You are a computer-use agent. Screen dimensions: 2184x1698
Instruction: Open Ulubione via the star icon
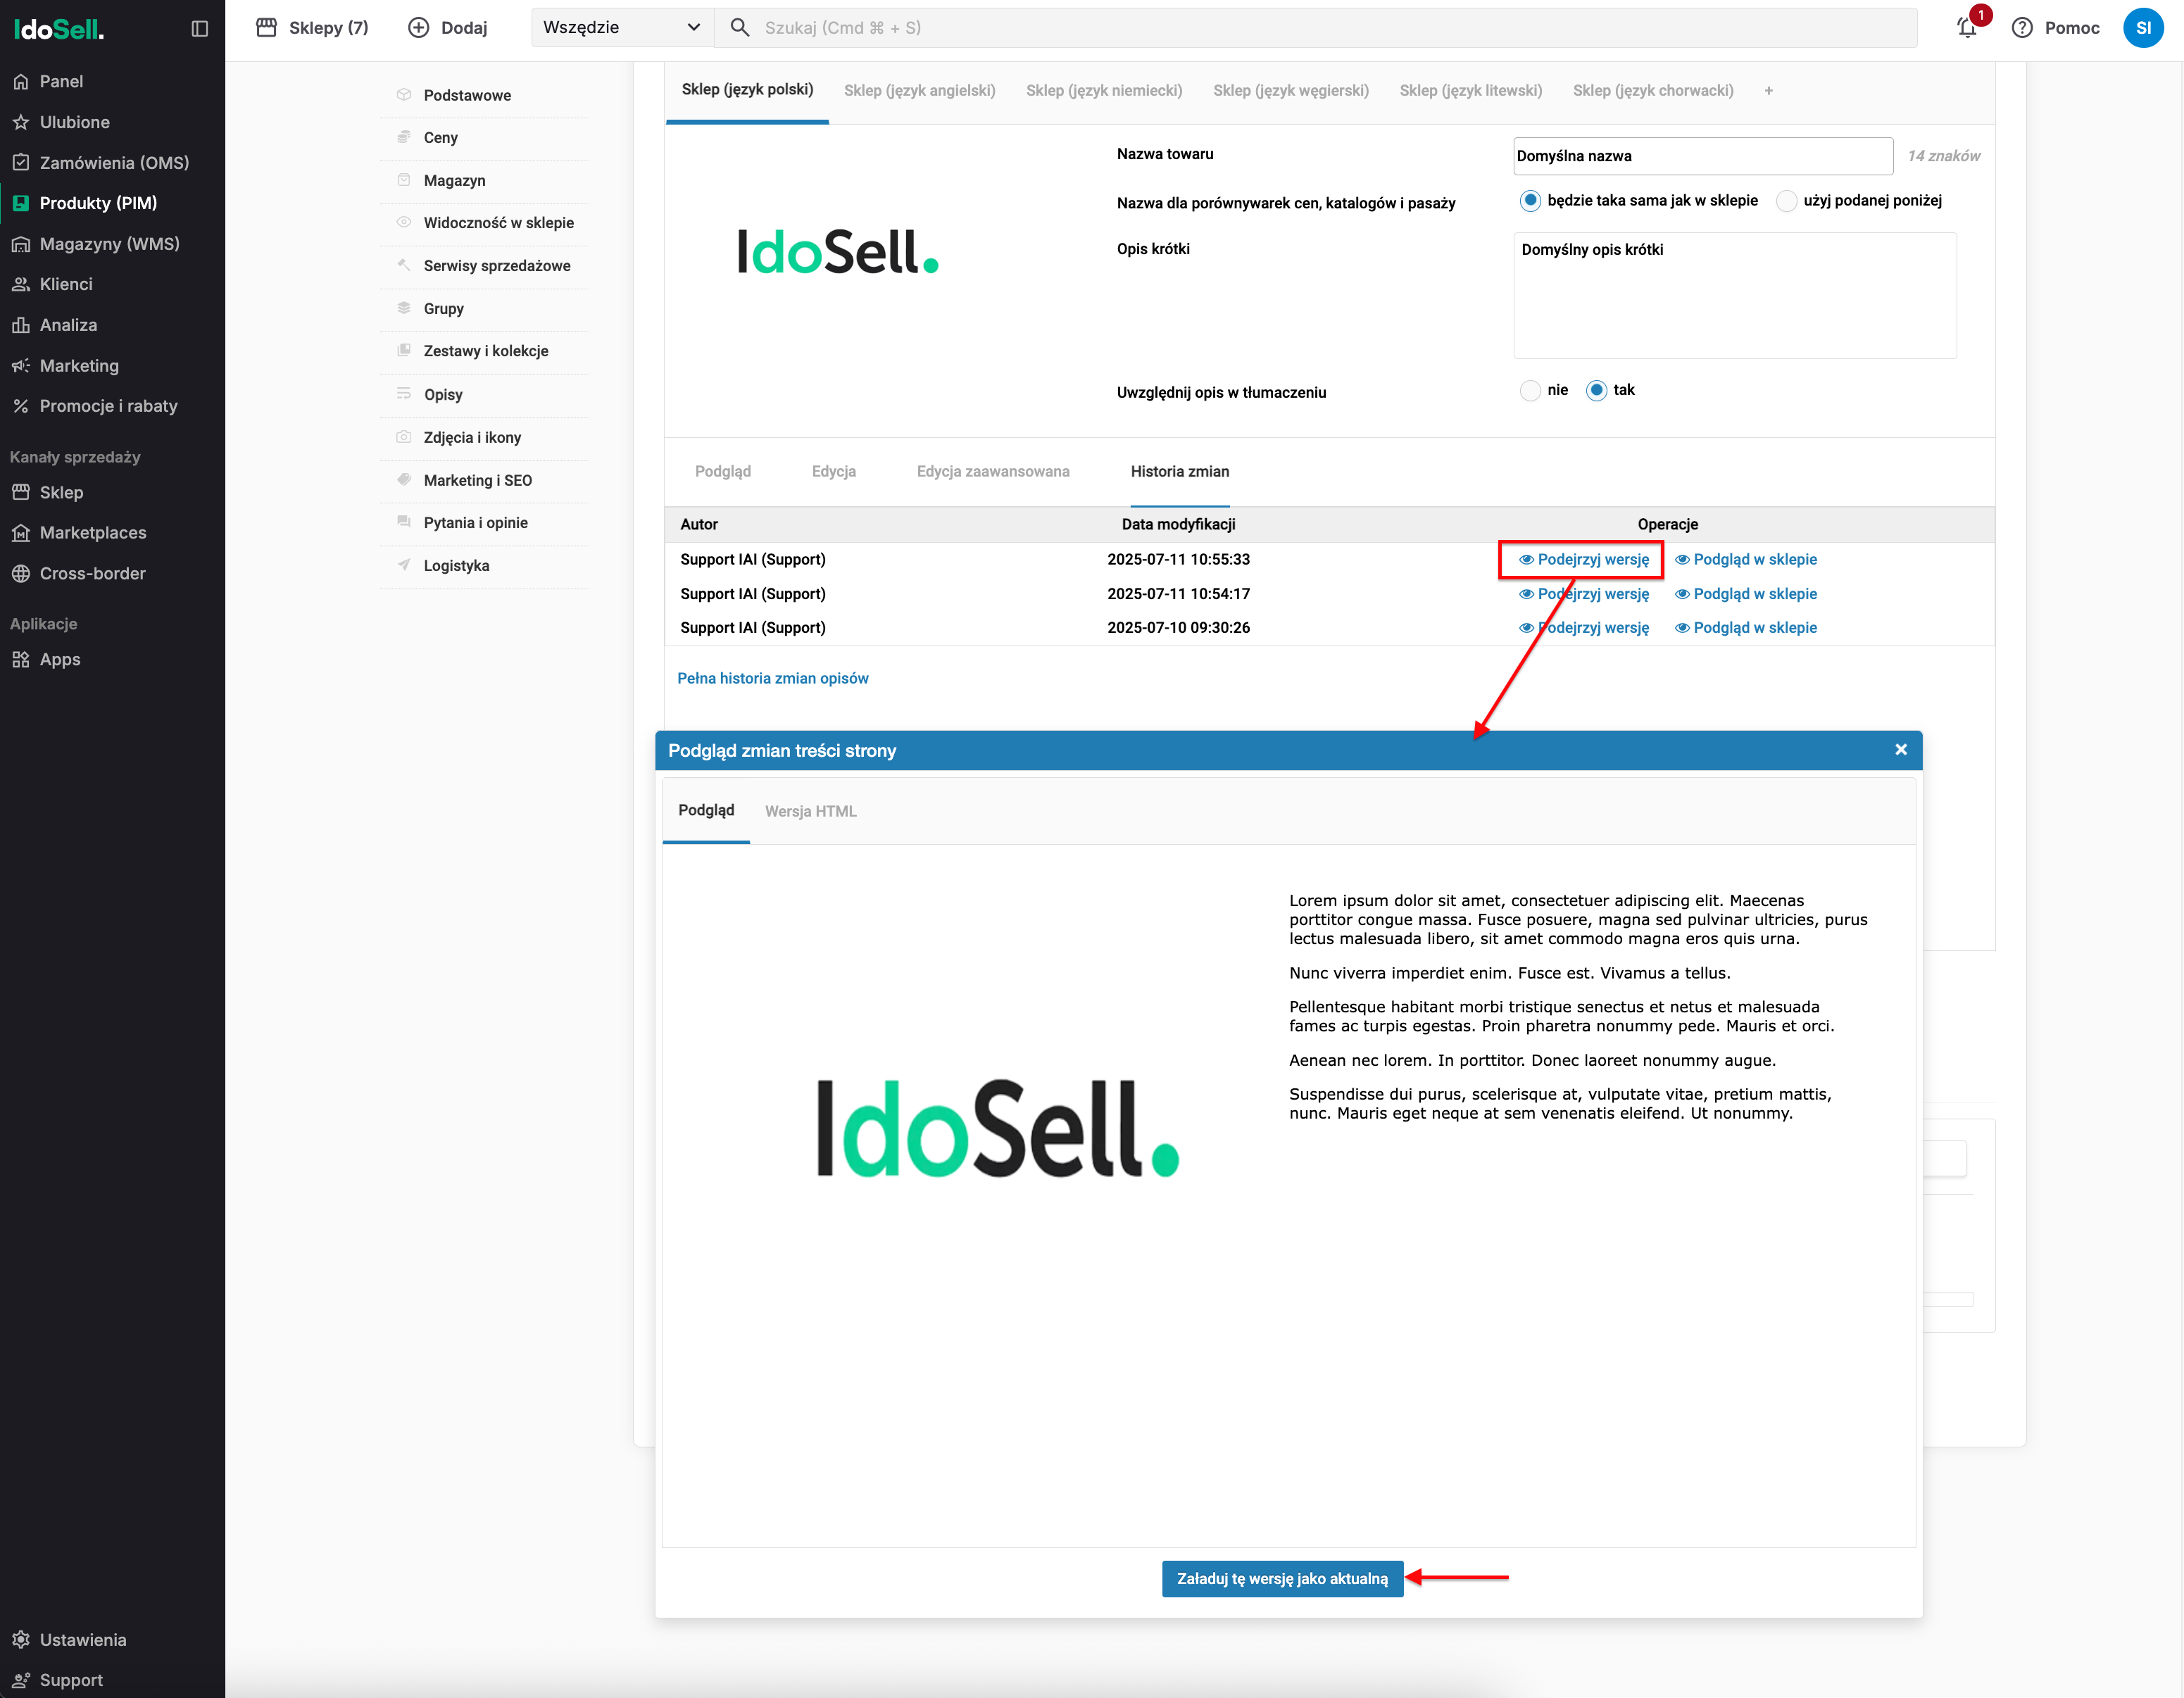click(21, 122)
